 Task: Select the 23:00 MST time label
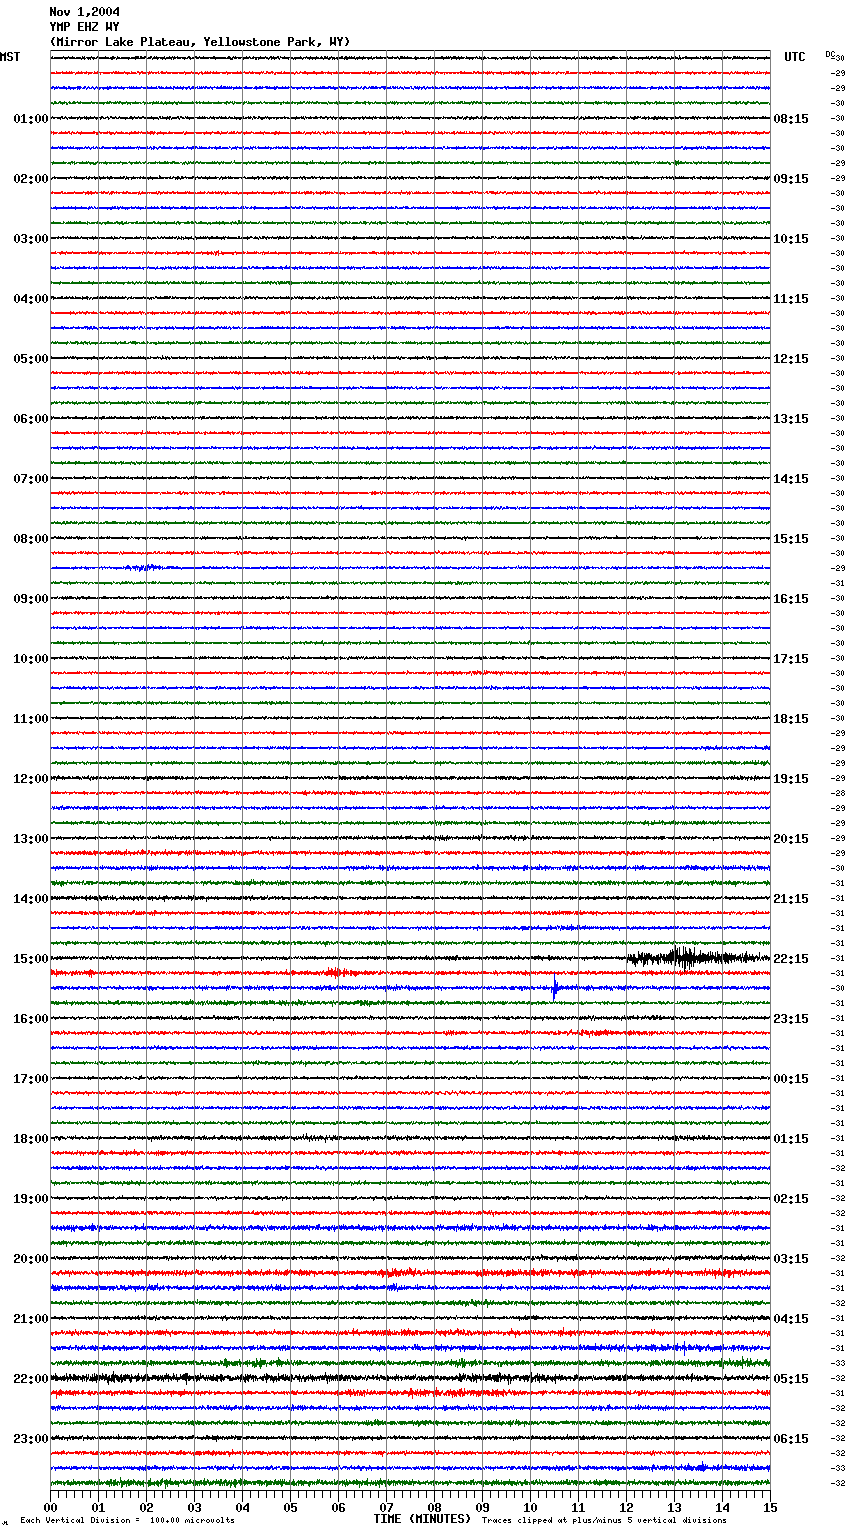[x=31, y=1439]
